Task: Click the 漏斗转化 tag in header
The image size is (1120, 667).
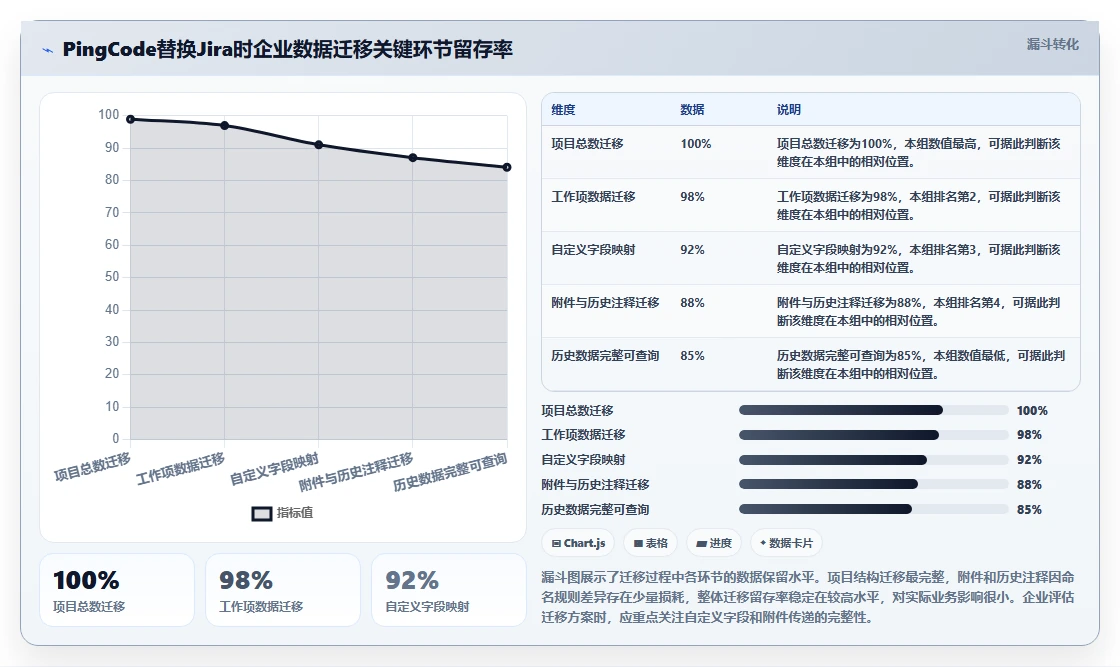Action: pos(1052,44)
